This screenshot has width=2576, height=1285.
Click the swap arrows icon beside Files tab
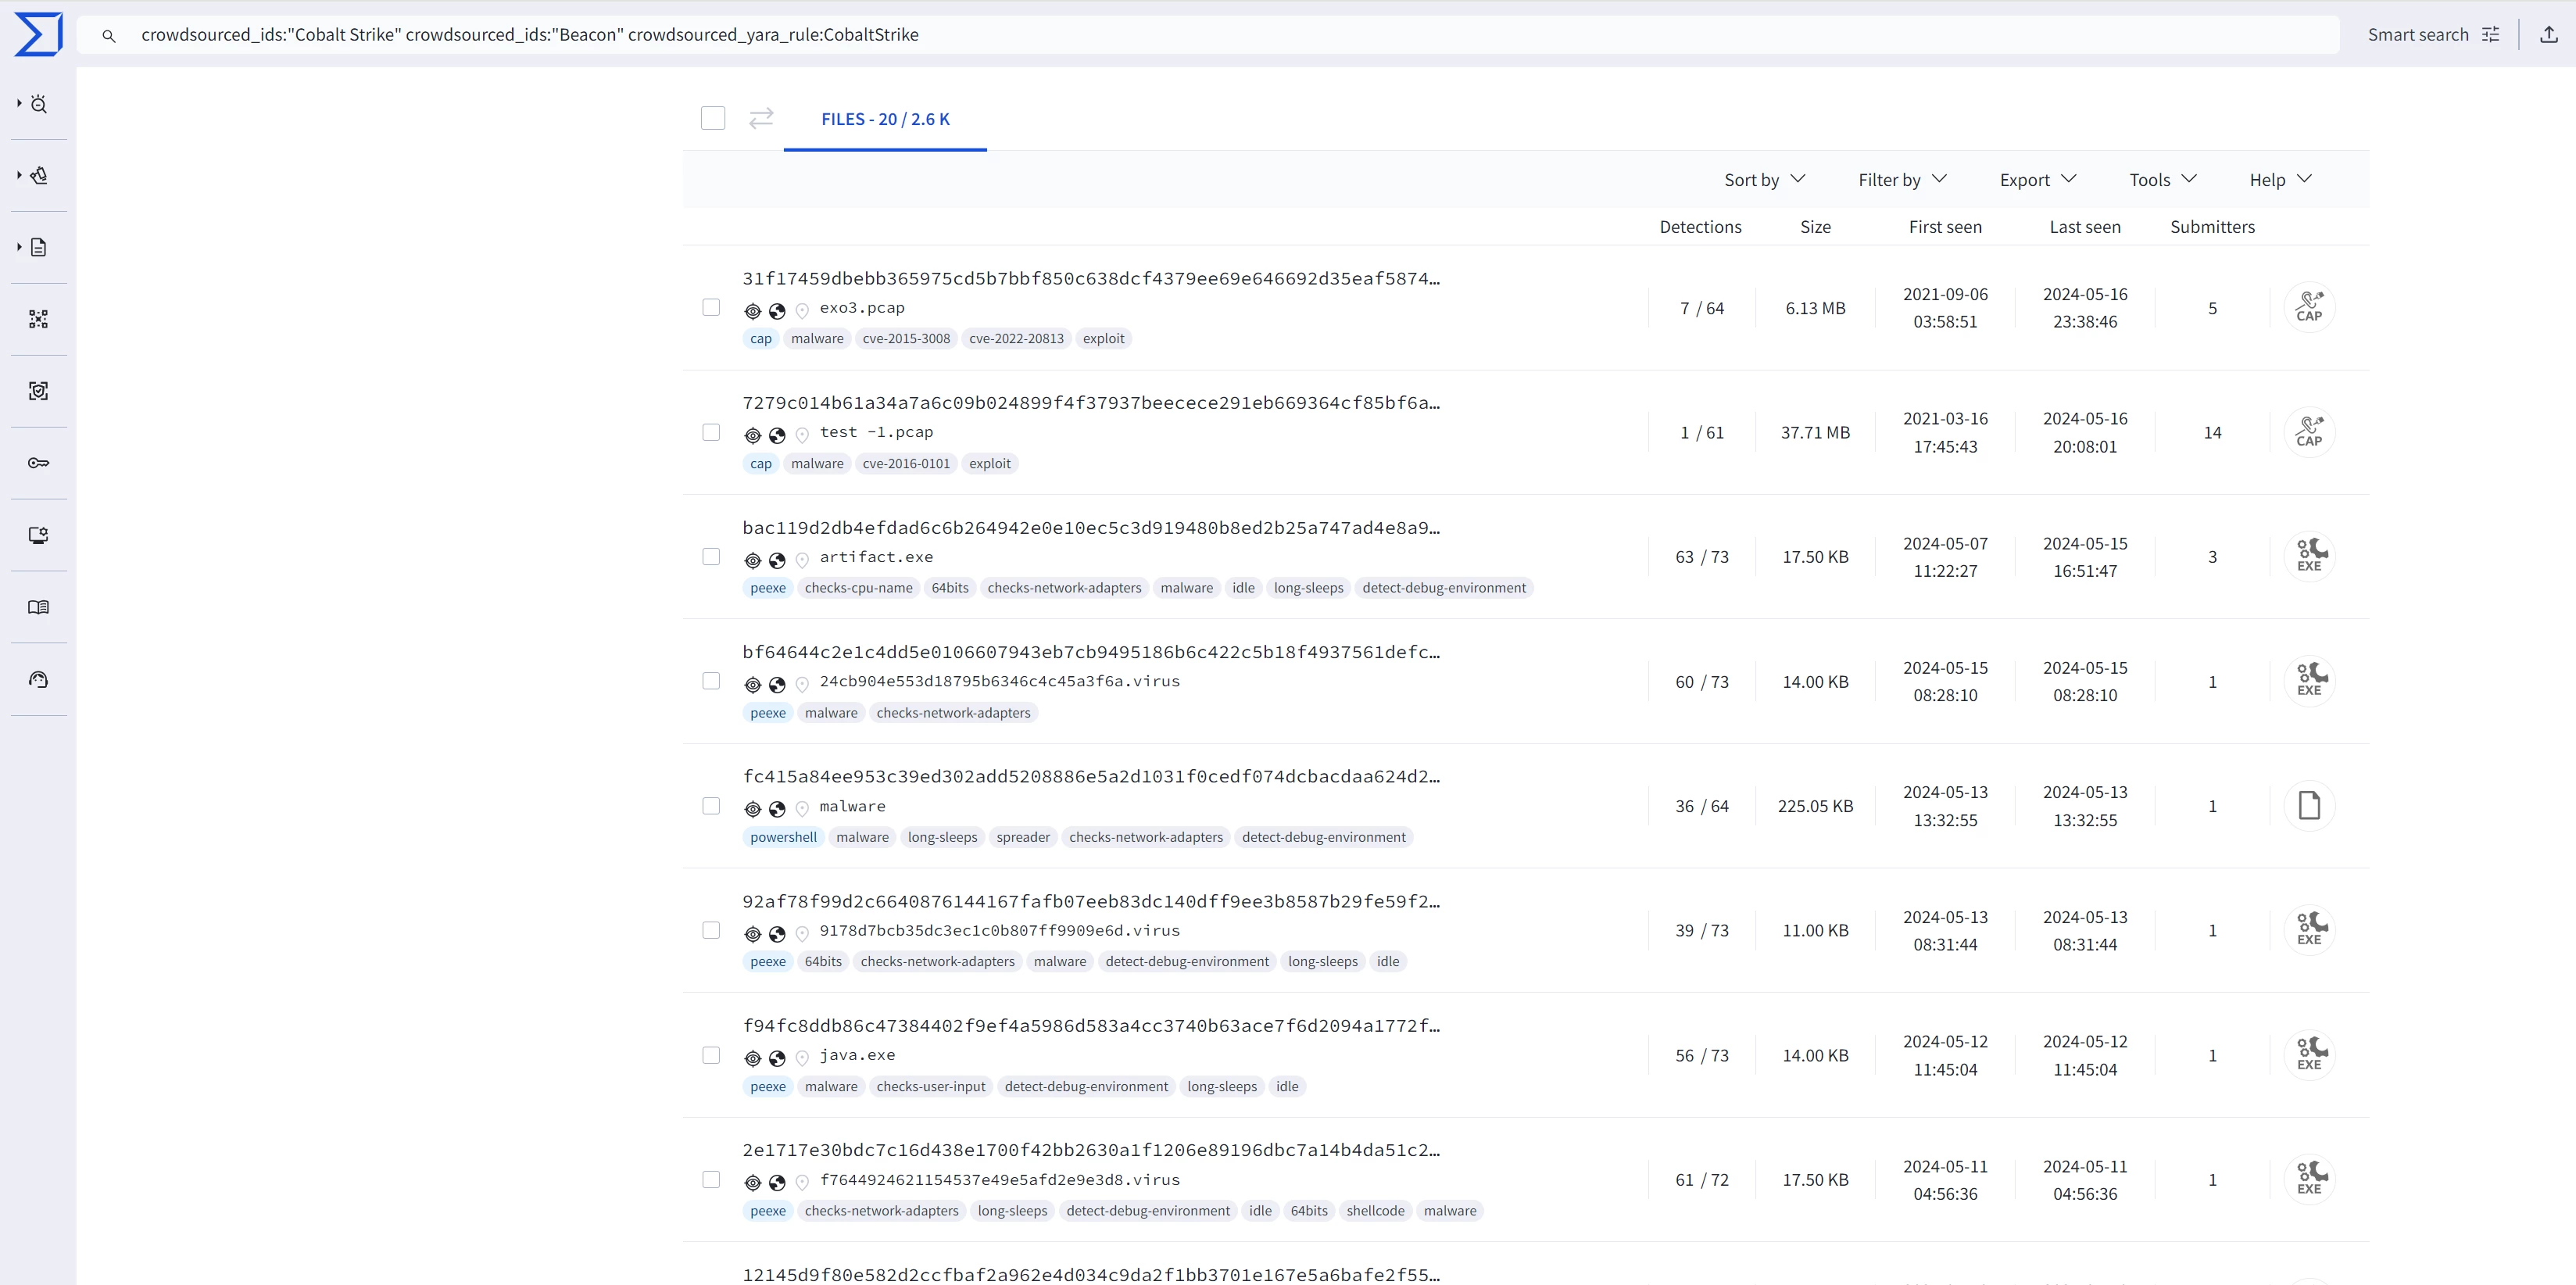761,118
